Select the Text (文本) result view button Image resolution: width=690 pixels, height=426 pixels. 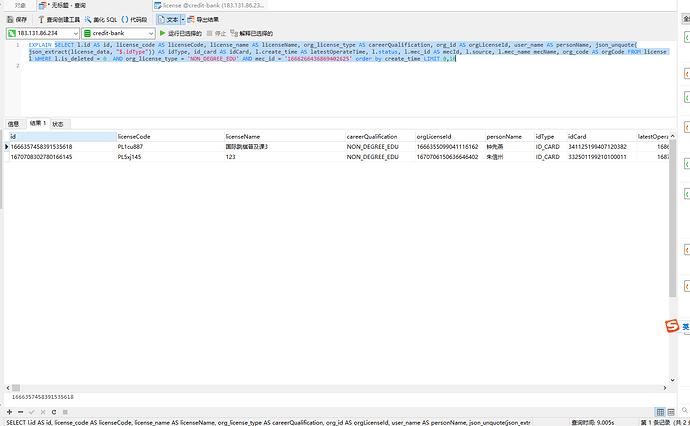click(168, 19)
